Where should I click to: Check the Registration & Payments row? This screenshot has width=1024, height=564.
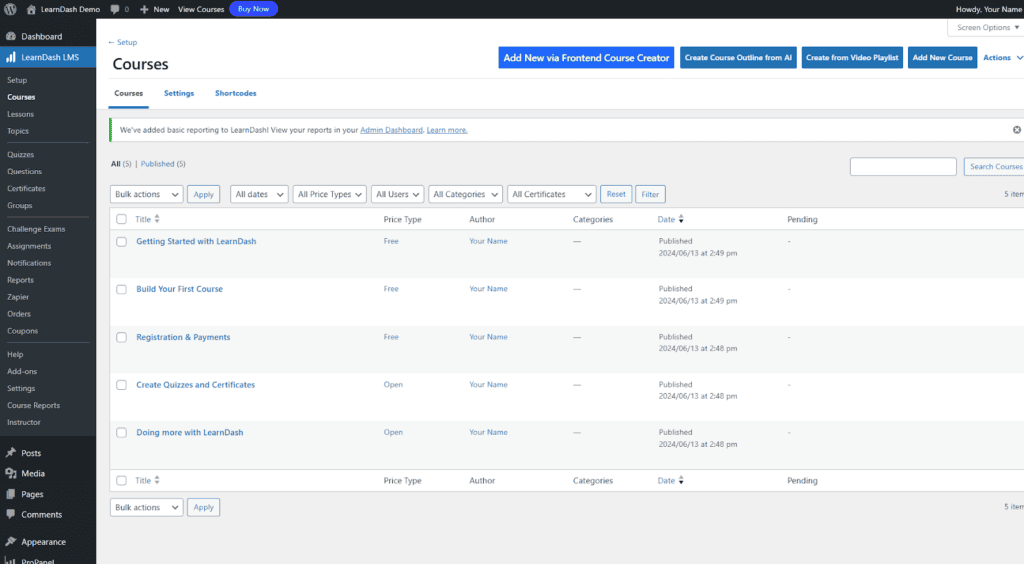pyautogui.click(x=121, y=337)
